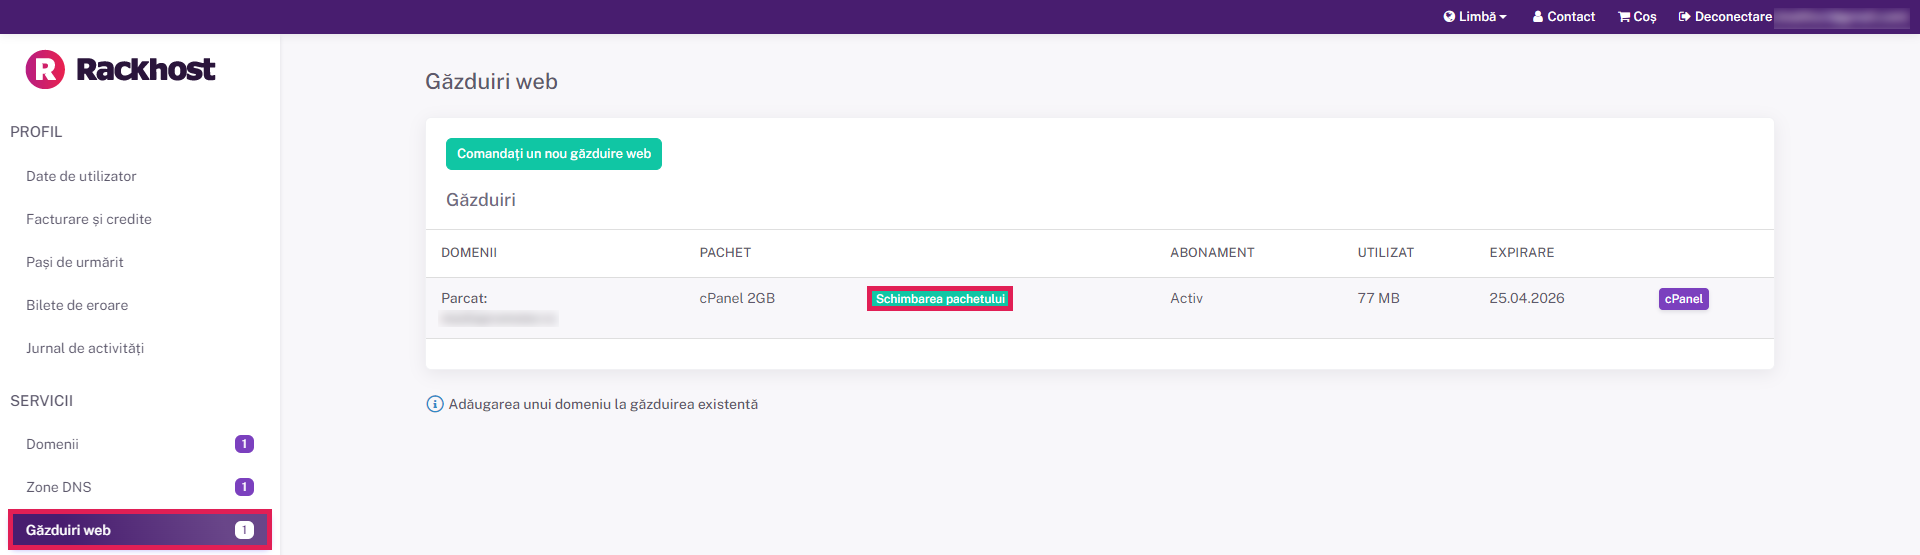Click the SERVICII sidebar heading
This screenshot has width=1920, height=555.
[x=41, y=401]
